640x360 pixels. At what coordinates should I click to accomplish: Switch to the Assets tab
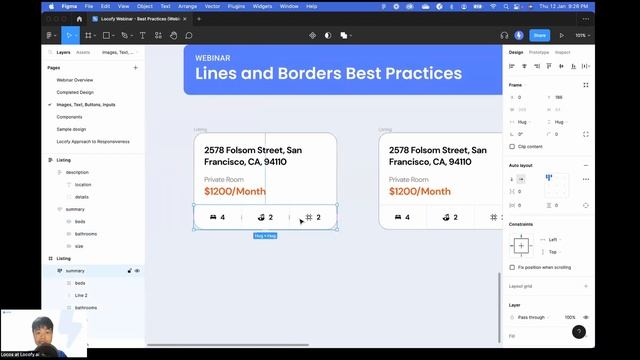pyautogui.click(x=83, y=52)
